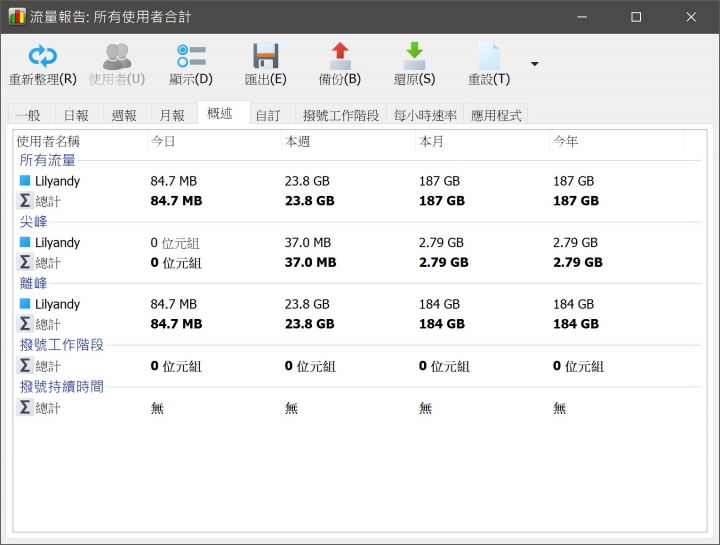This screenshot has height=545, width=720.
Task: Click 無 under 今日 in 撥號持續時間
Action: coord(157,408)
